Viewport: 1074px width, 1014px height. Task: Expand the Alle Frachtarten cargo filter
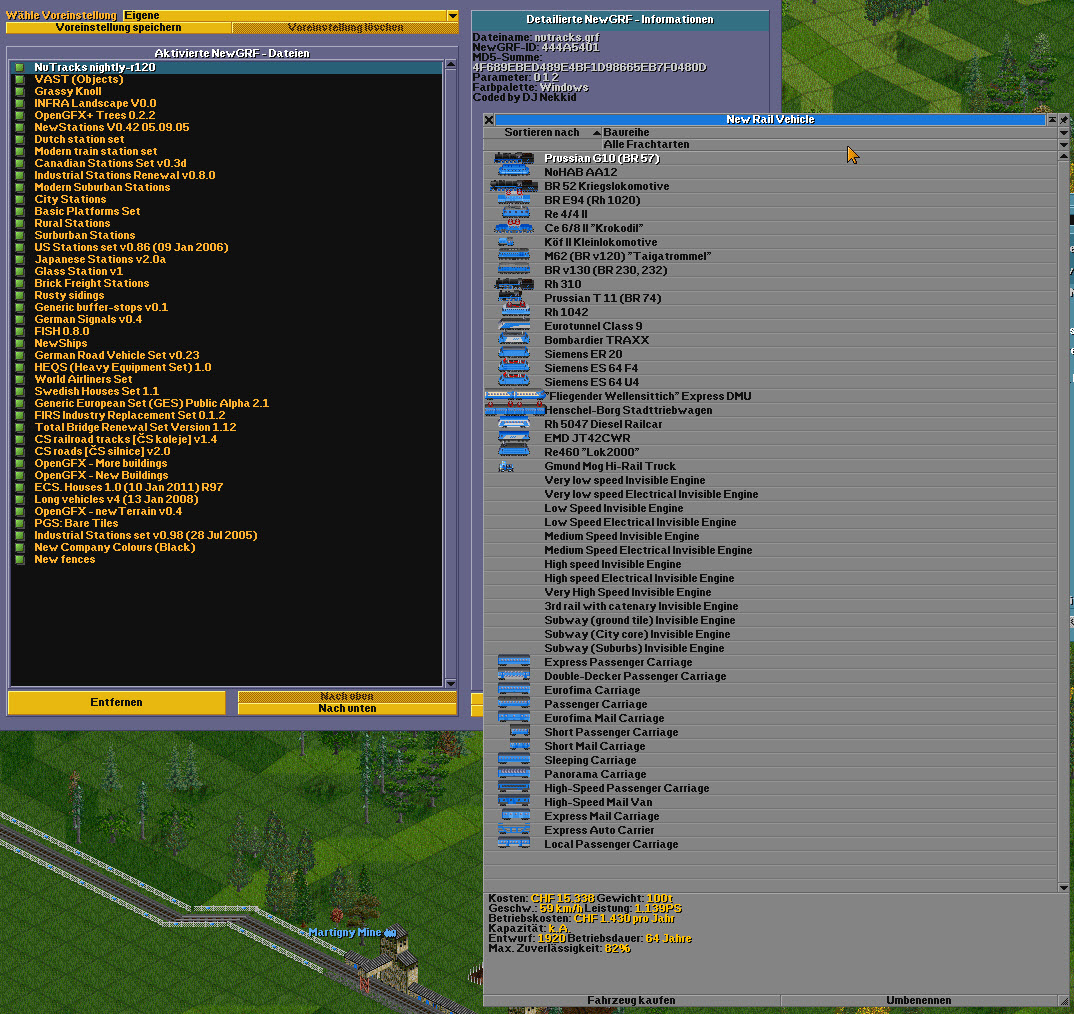coord(1063,144)
